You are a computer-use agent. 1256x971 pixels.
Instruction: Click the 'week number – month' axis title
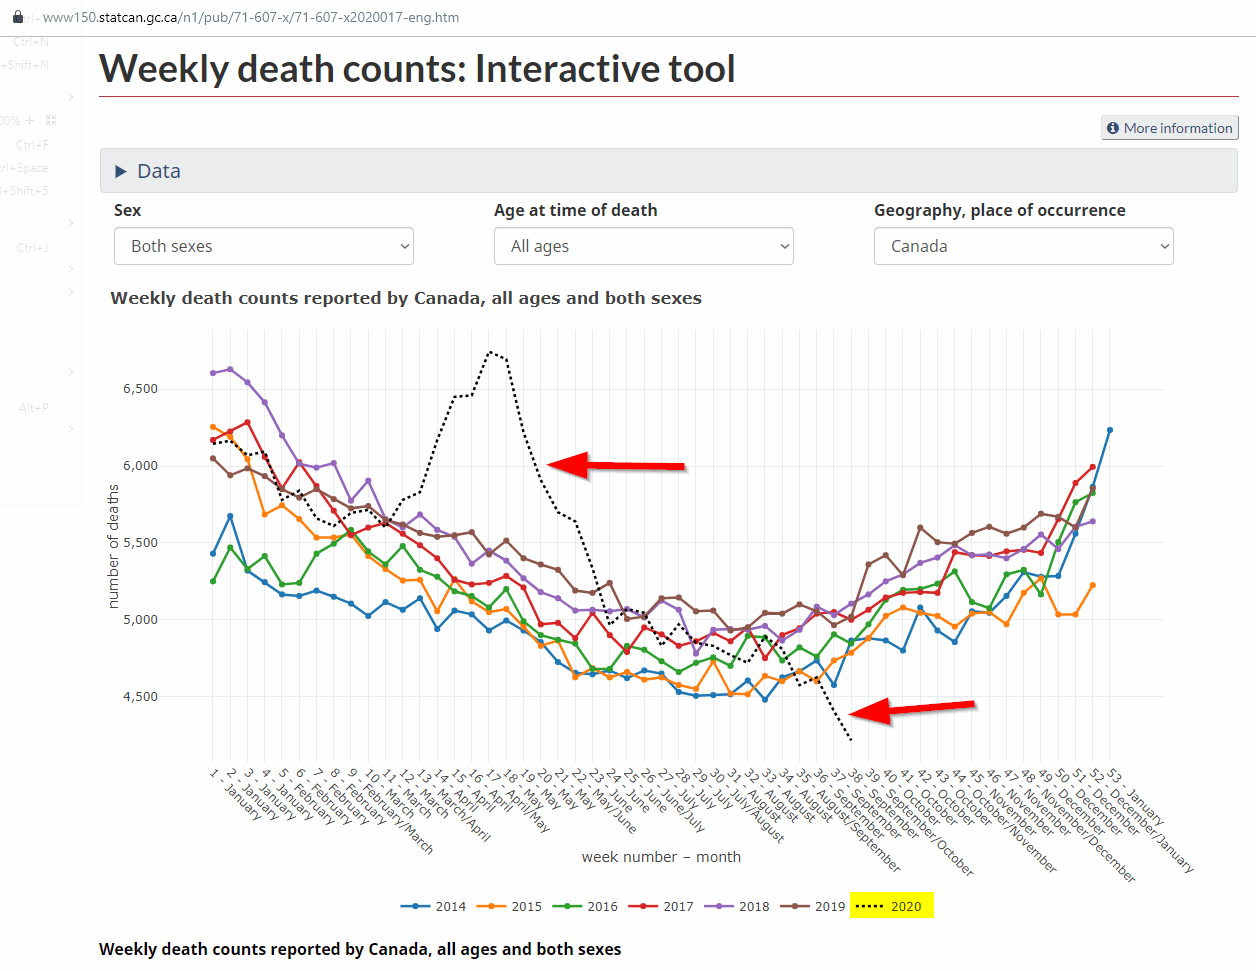661,857
